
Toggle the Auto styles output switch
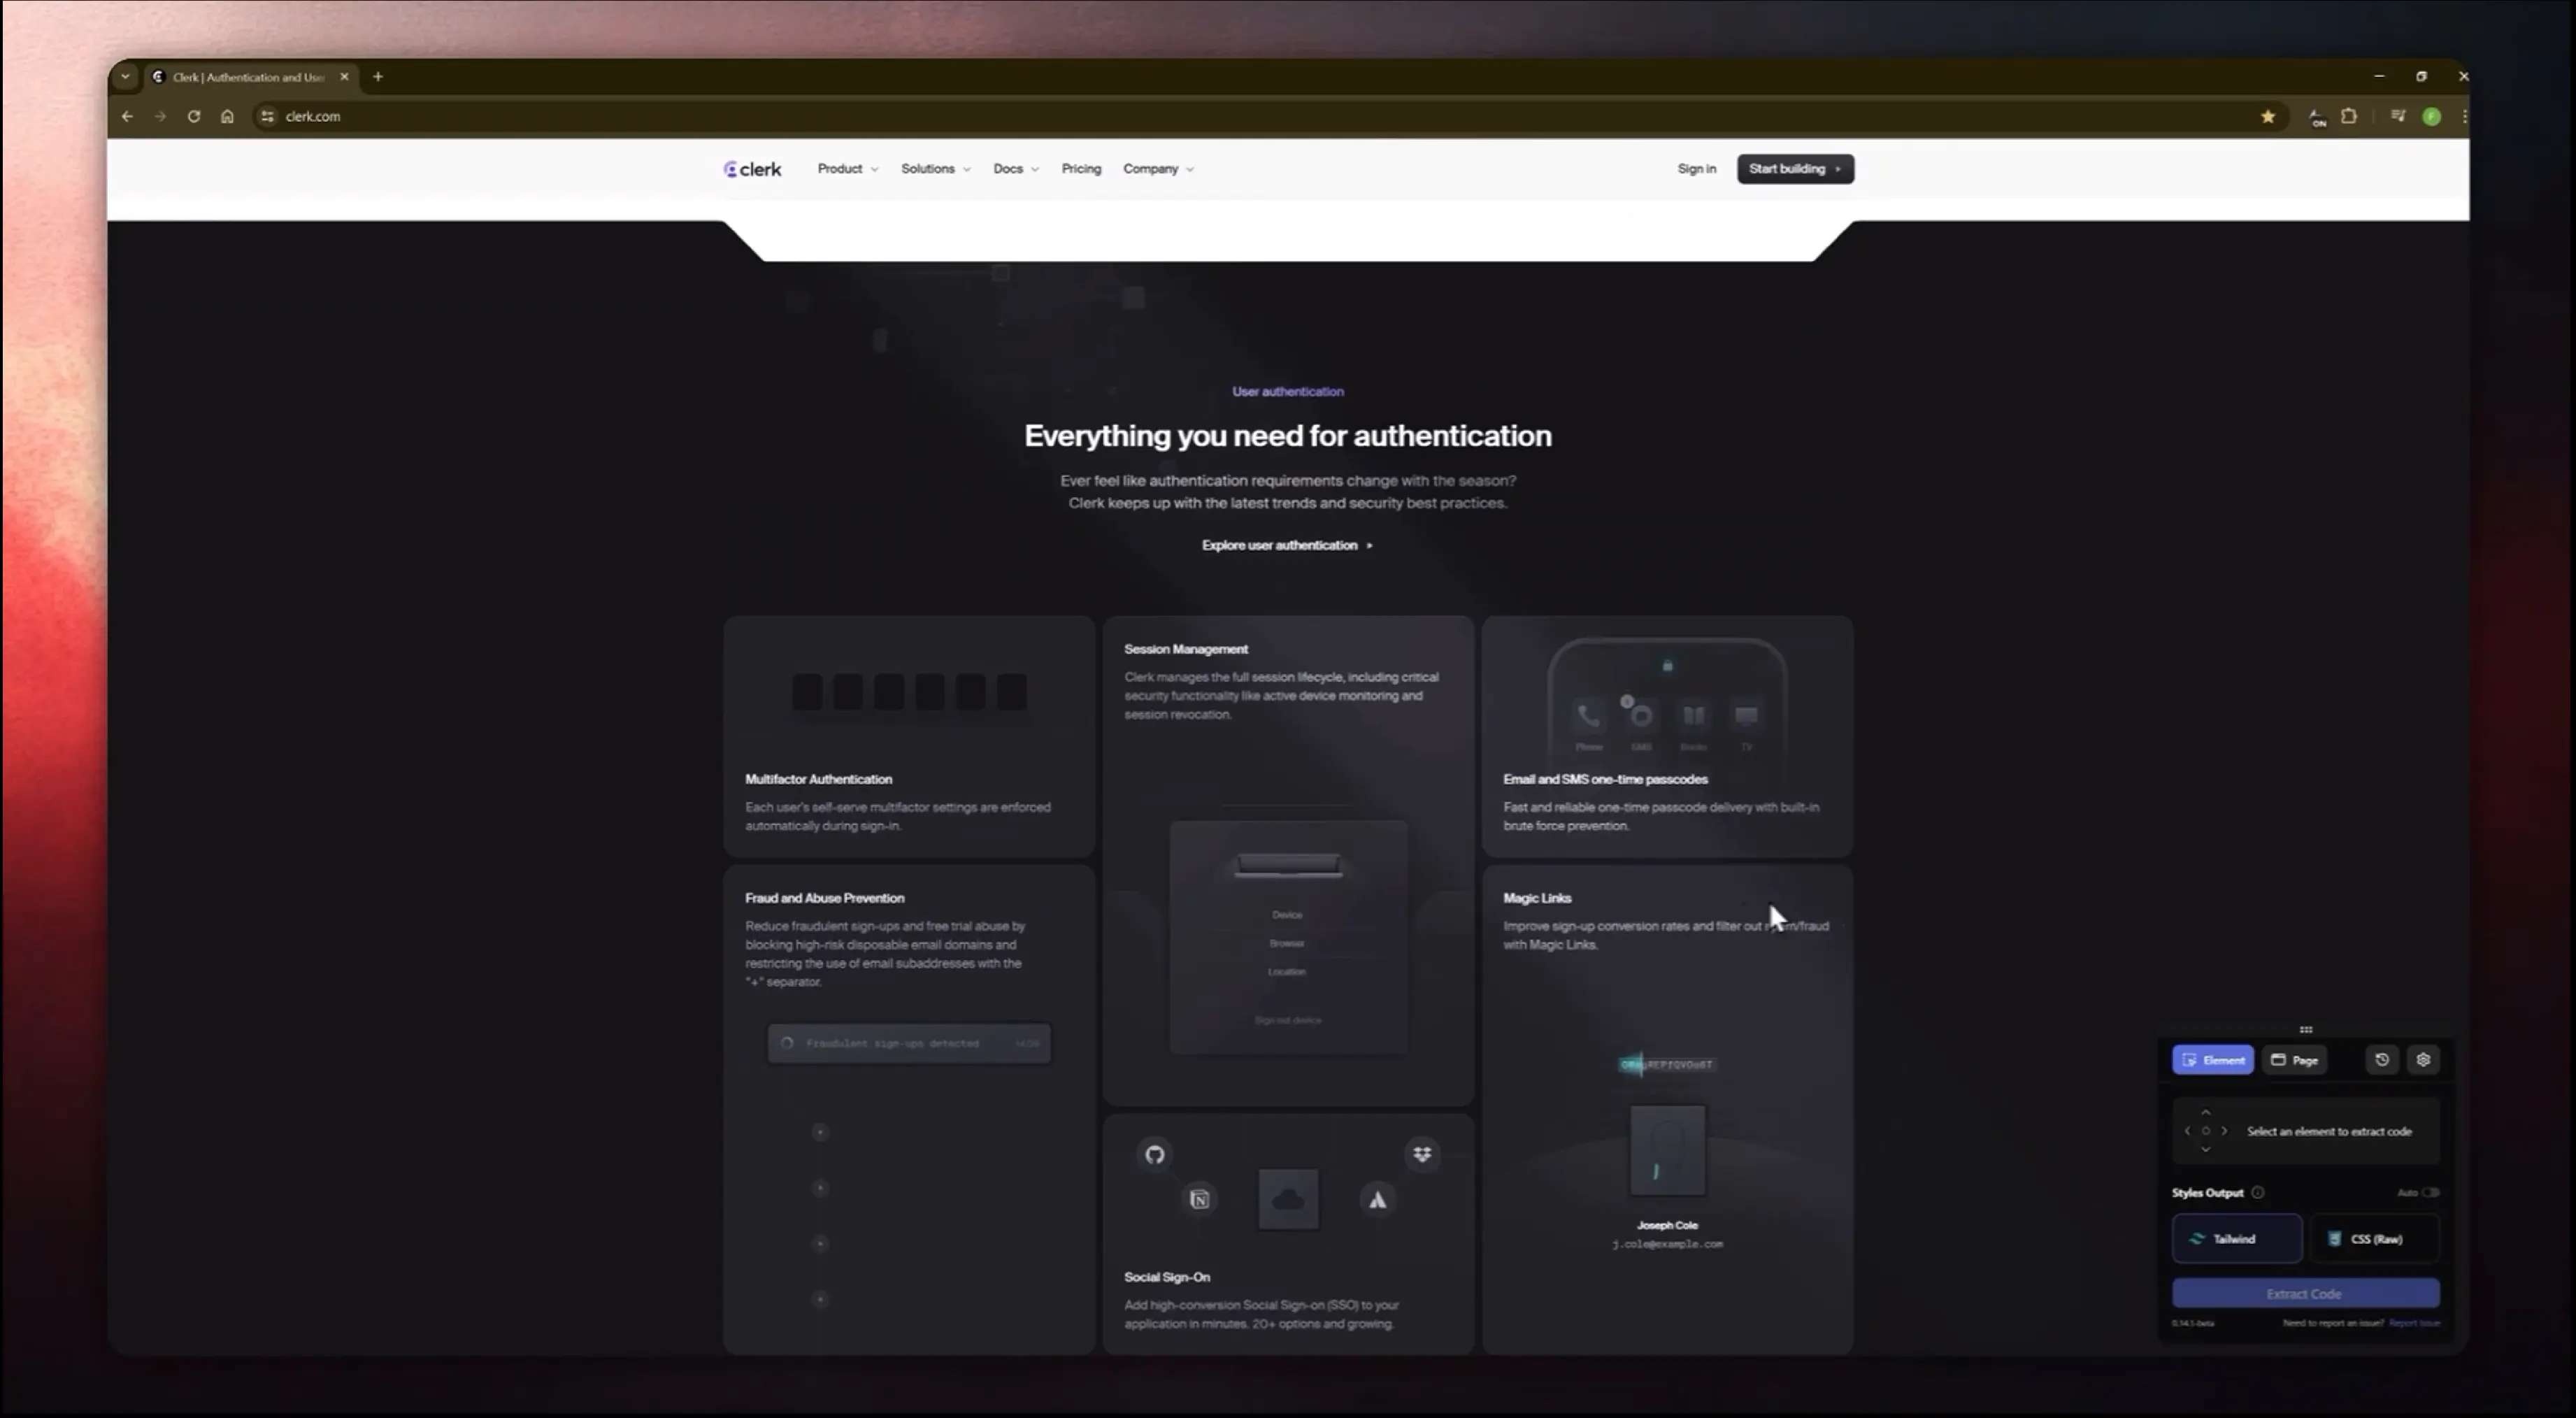coord(2430,1192)
